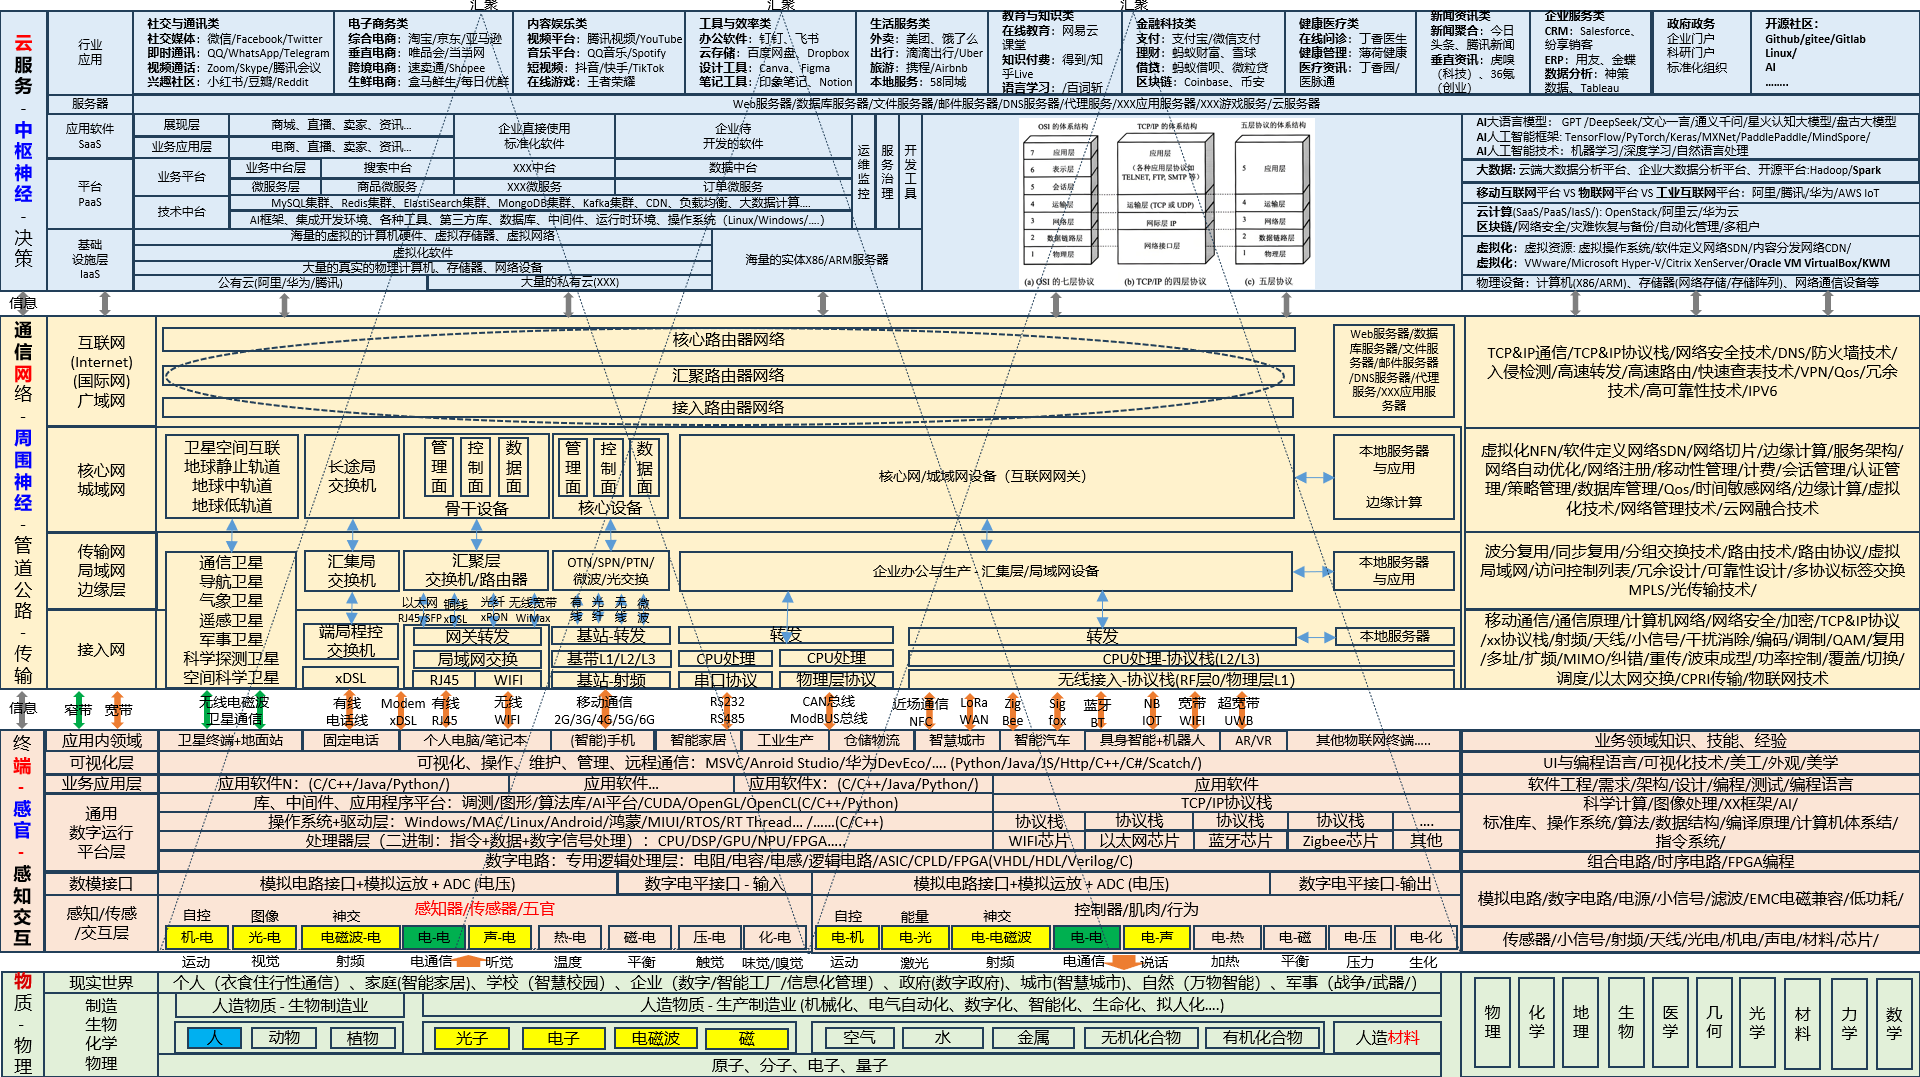Screen dimensions: 1920x1077
Task: Click the 边缘计算 local server box
Action: [1394, 476]
